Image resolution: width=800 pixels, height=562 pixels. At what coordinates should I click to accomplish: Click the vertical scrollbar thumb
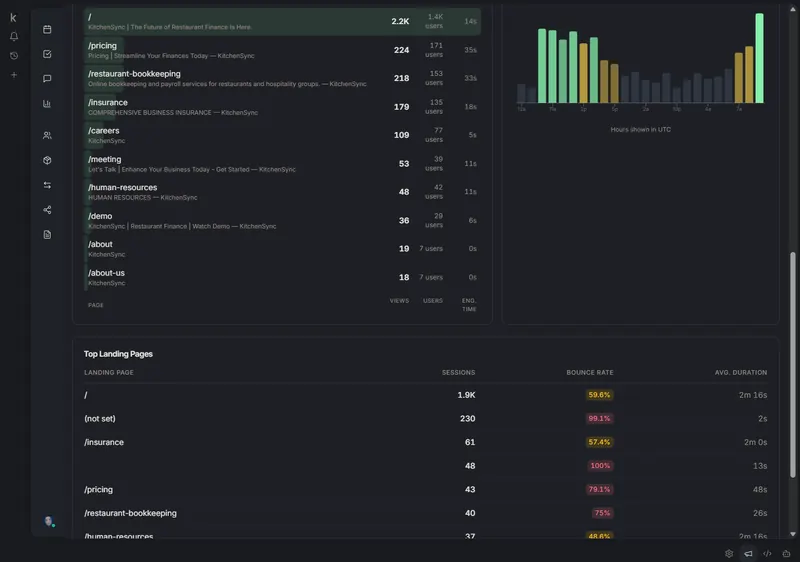[793, 365]
